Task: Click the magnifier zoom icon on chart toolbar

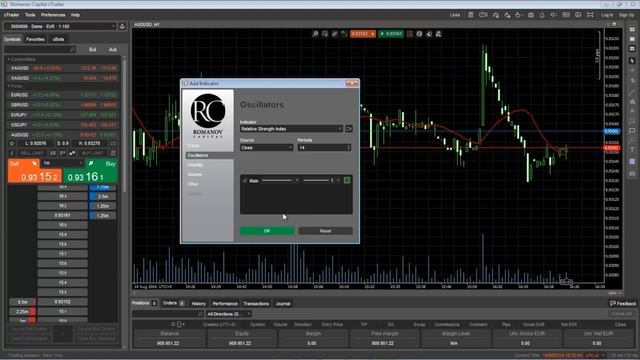Action: pos(316,34)
